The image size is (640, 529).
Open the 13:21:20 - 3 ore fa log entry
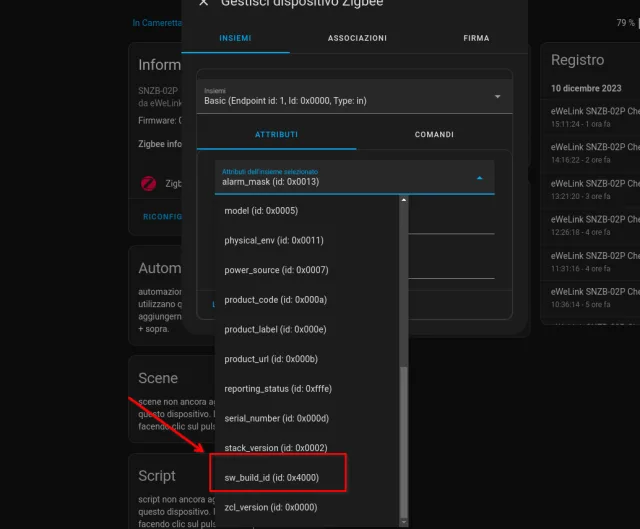click(595, 189)
